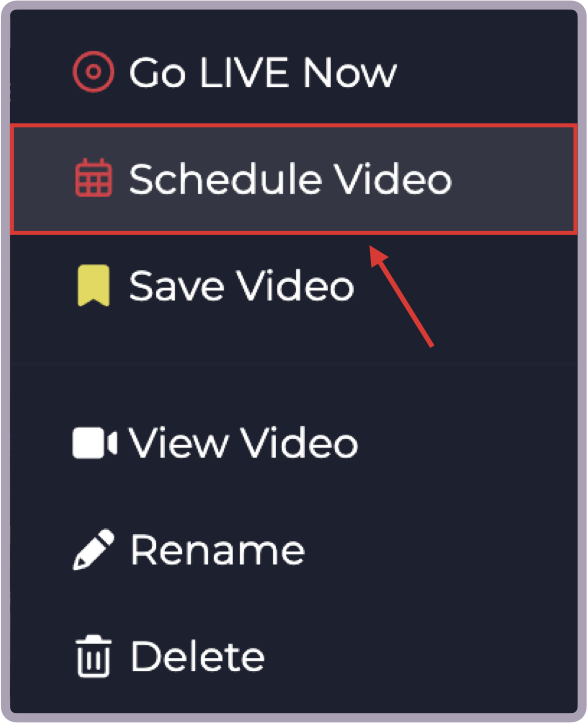Click the red calendar Schedule icon
The width and height of the screenshot is (587, 723).
[x=94, y=178]
